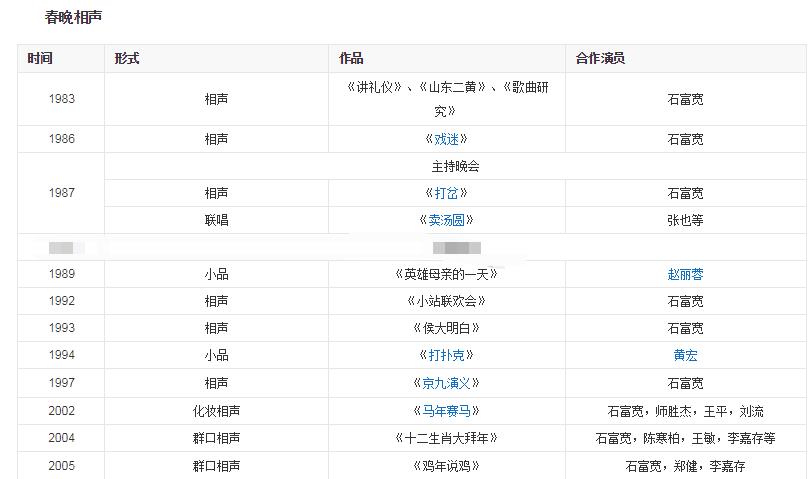Viewport: 810px width, 479px height.
Task: Open the 《戏迷》 work link
Action: [446, 139]
